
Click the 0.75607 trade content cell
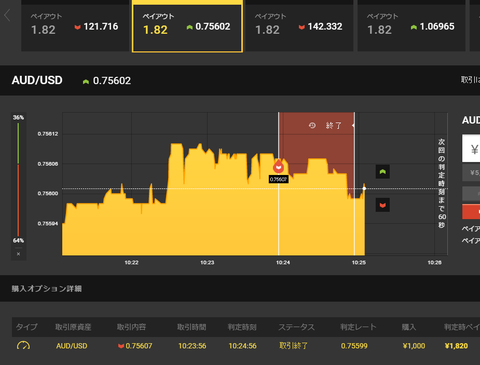pos(135,346)
